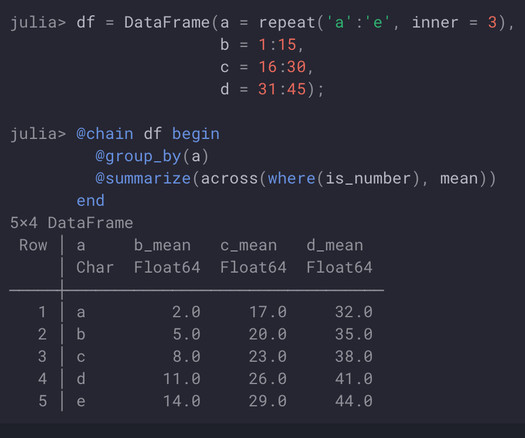
Task: Click the Row header label
Action: point(33,245)
